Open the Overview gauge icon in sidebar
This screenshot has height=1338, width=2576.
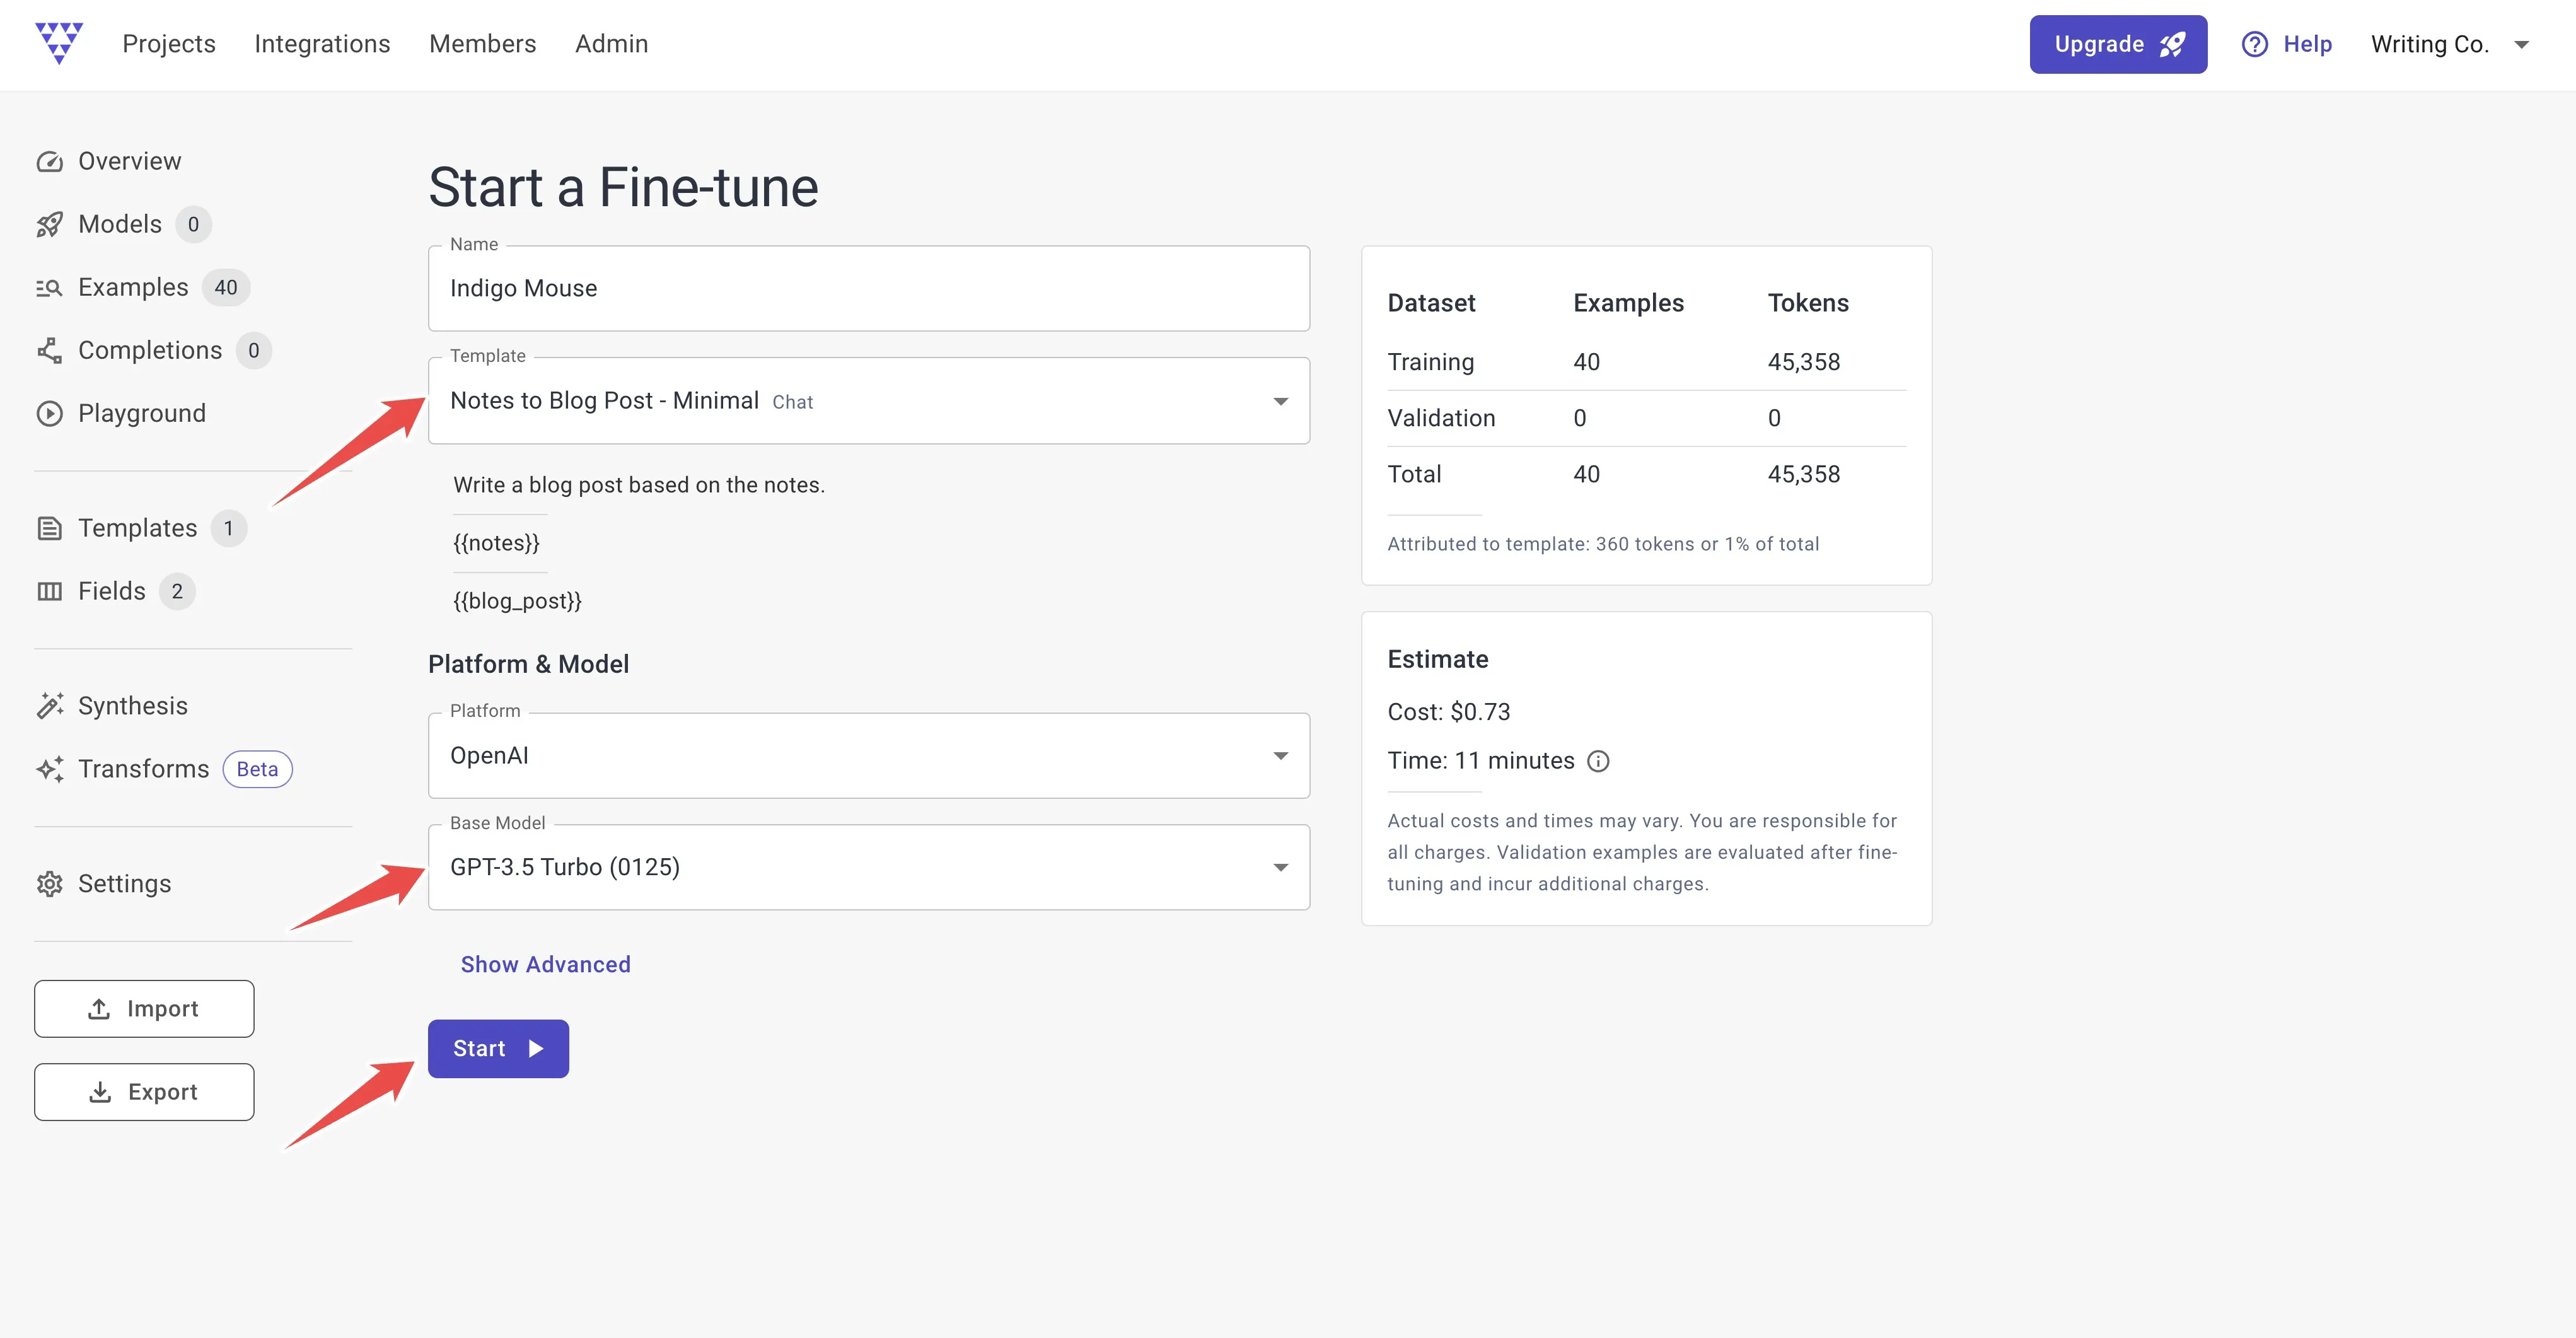(49, 162)
